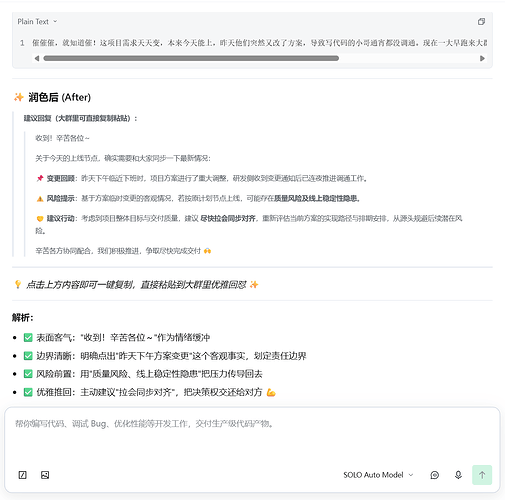
Task: Click the sparkle emoji after 优雅回怼
Action: point(254,284)
